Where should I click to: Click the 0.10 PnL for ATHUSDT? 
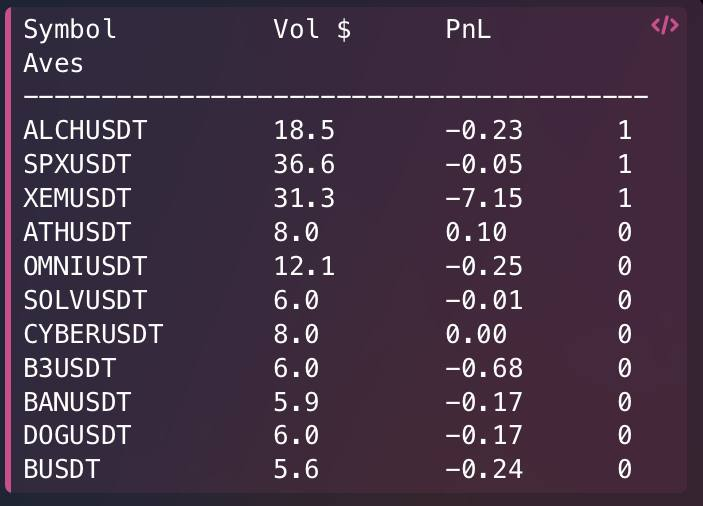[x=476, y=232]
